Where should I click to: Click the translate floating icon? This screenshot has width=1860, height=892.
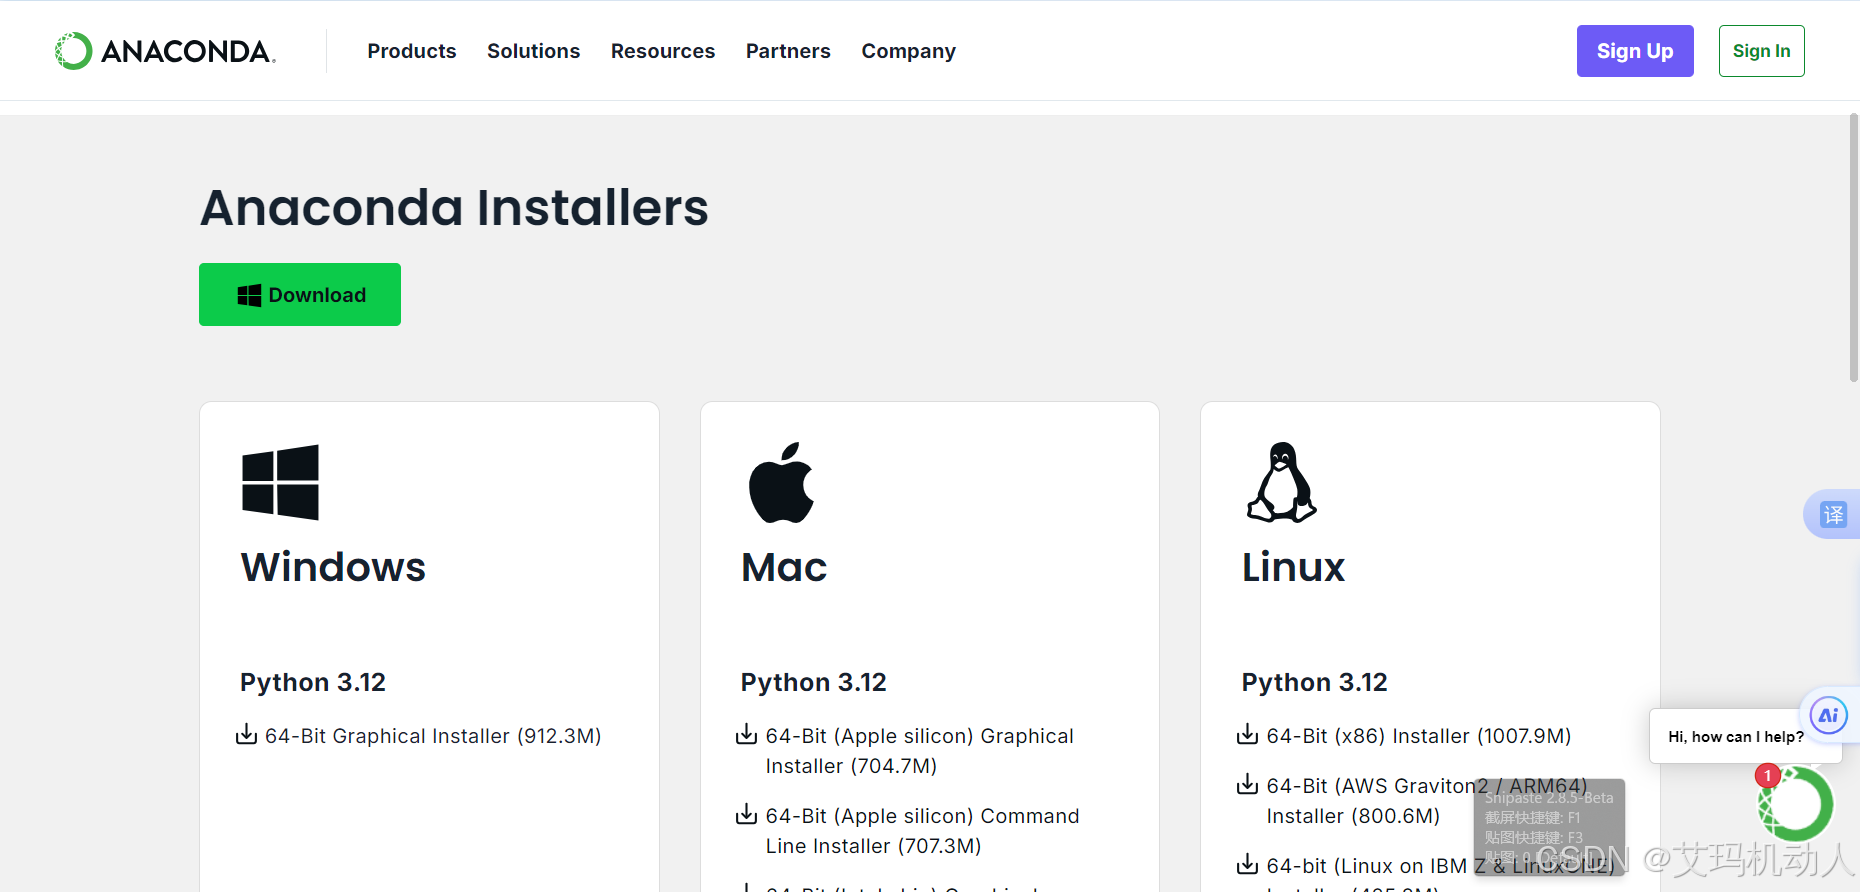1832,515
